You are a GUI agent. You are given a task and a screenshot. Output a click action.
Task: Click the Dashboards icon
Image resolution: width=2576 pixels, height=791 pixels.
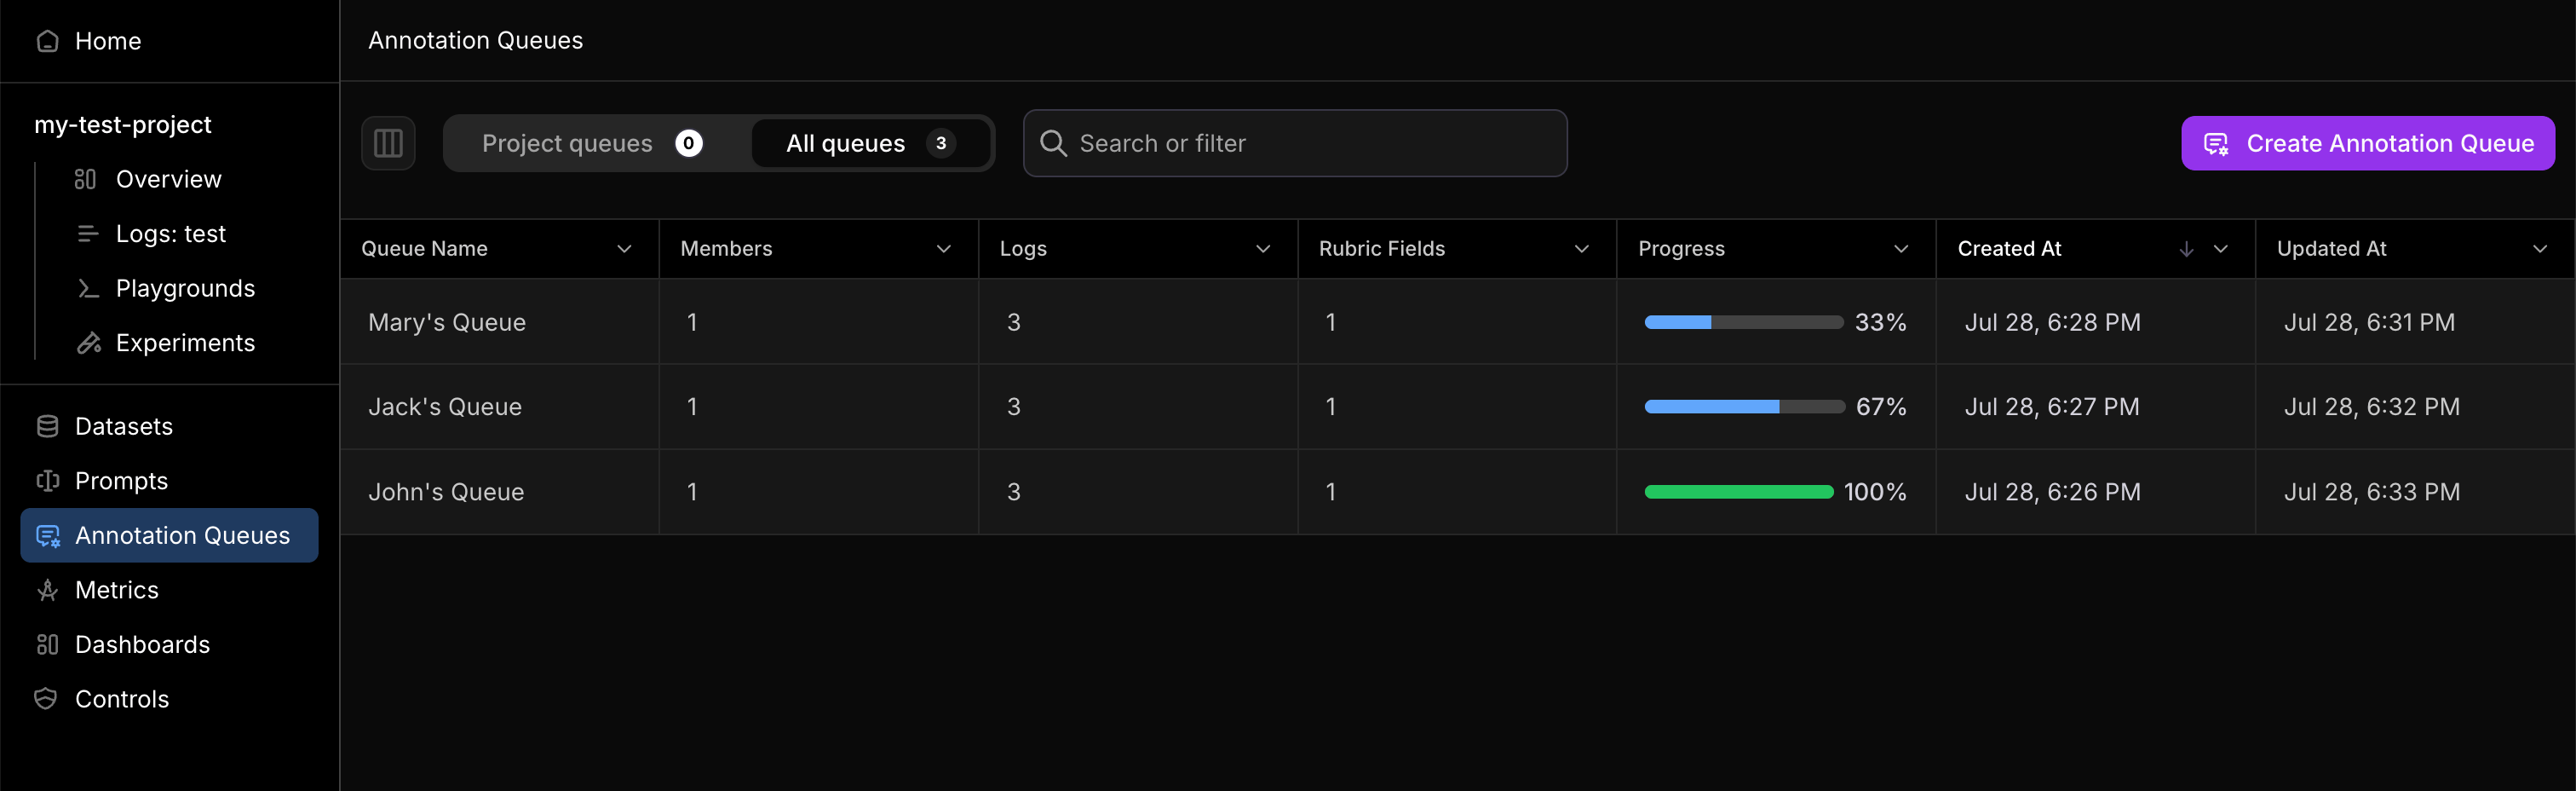47,645
